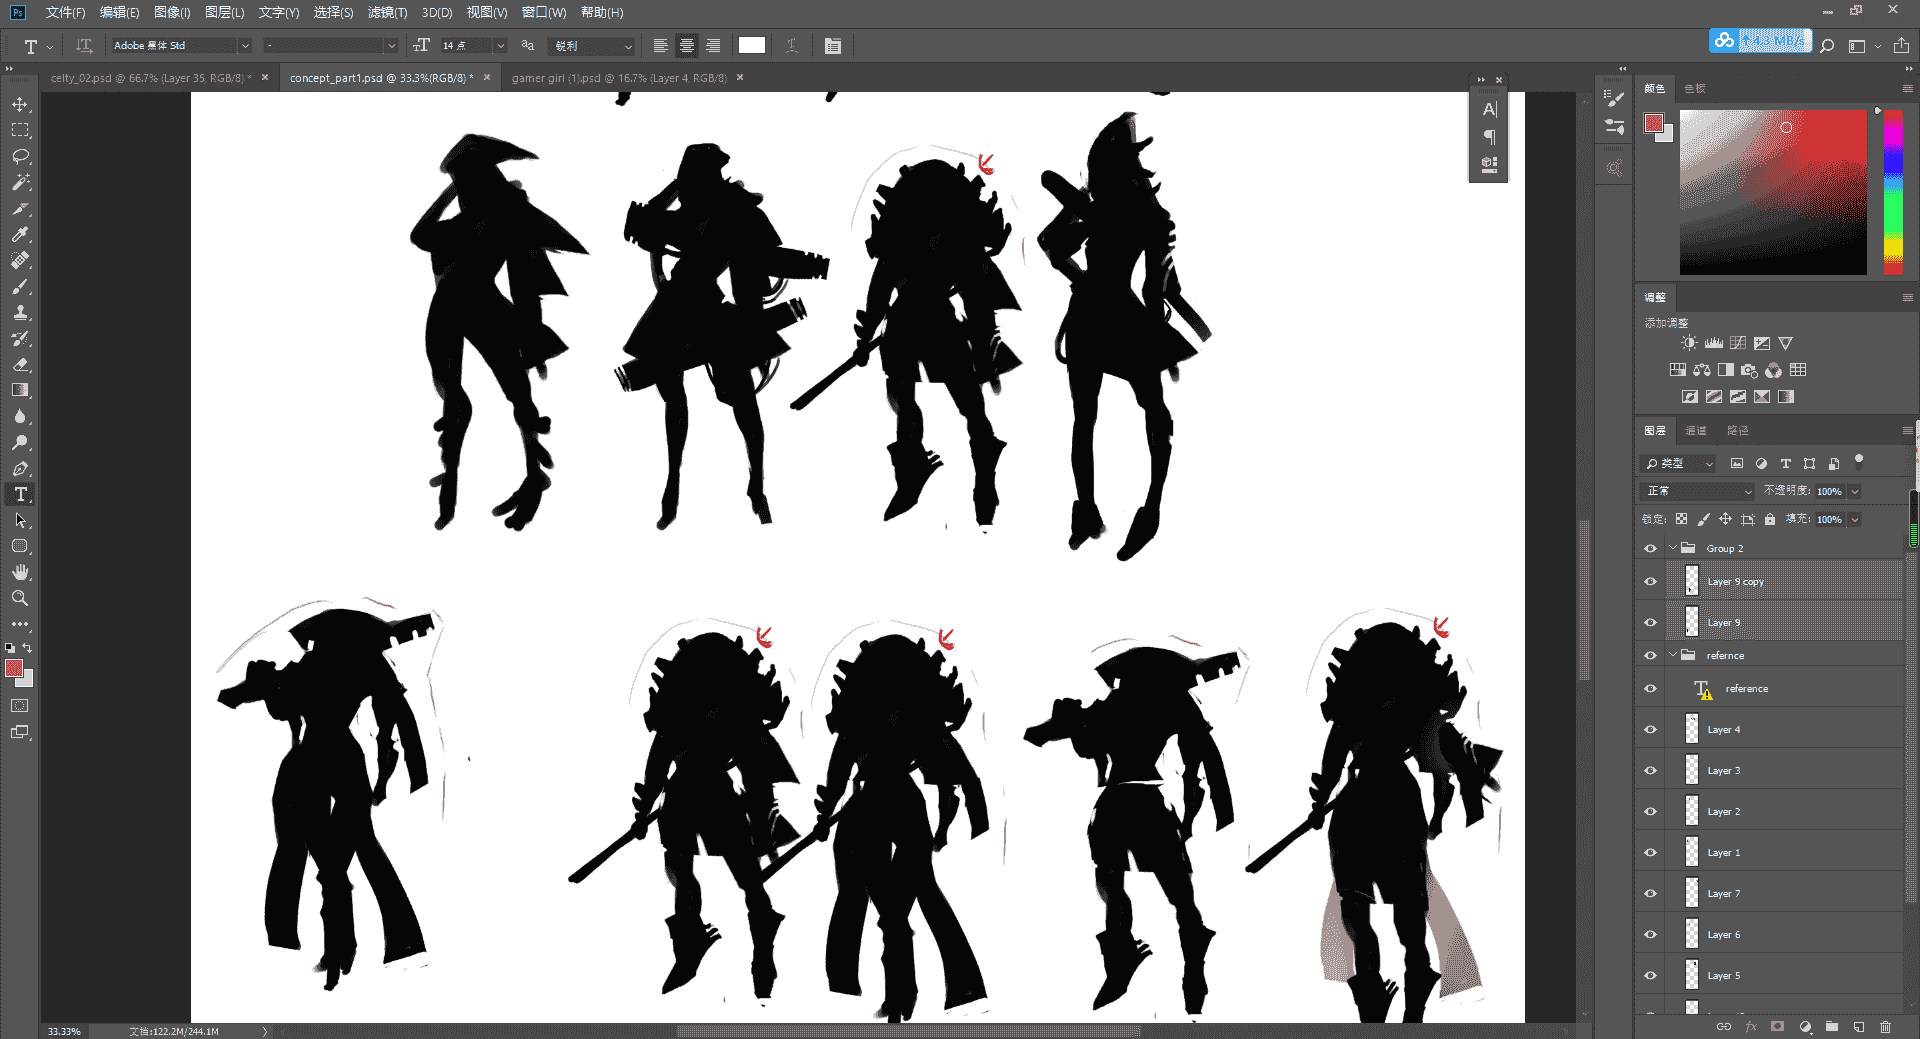Collapse the Group 2 folder
Screen dimensions: 1920x1039
pos(1672,548)
